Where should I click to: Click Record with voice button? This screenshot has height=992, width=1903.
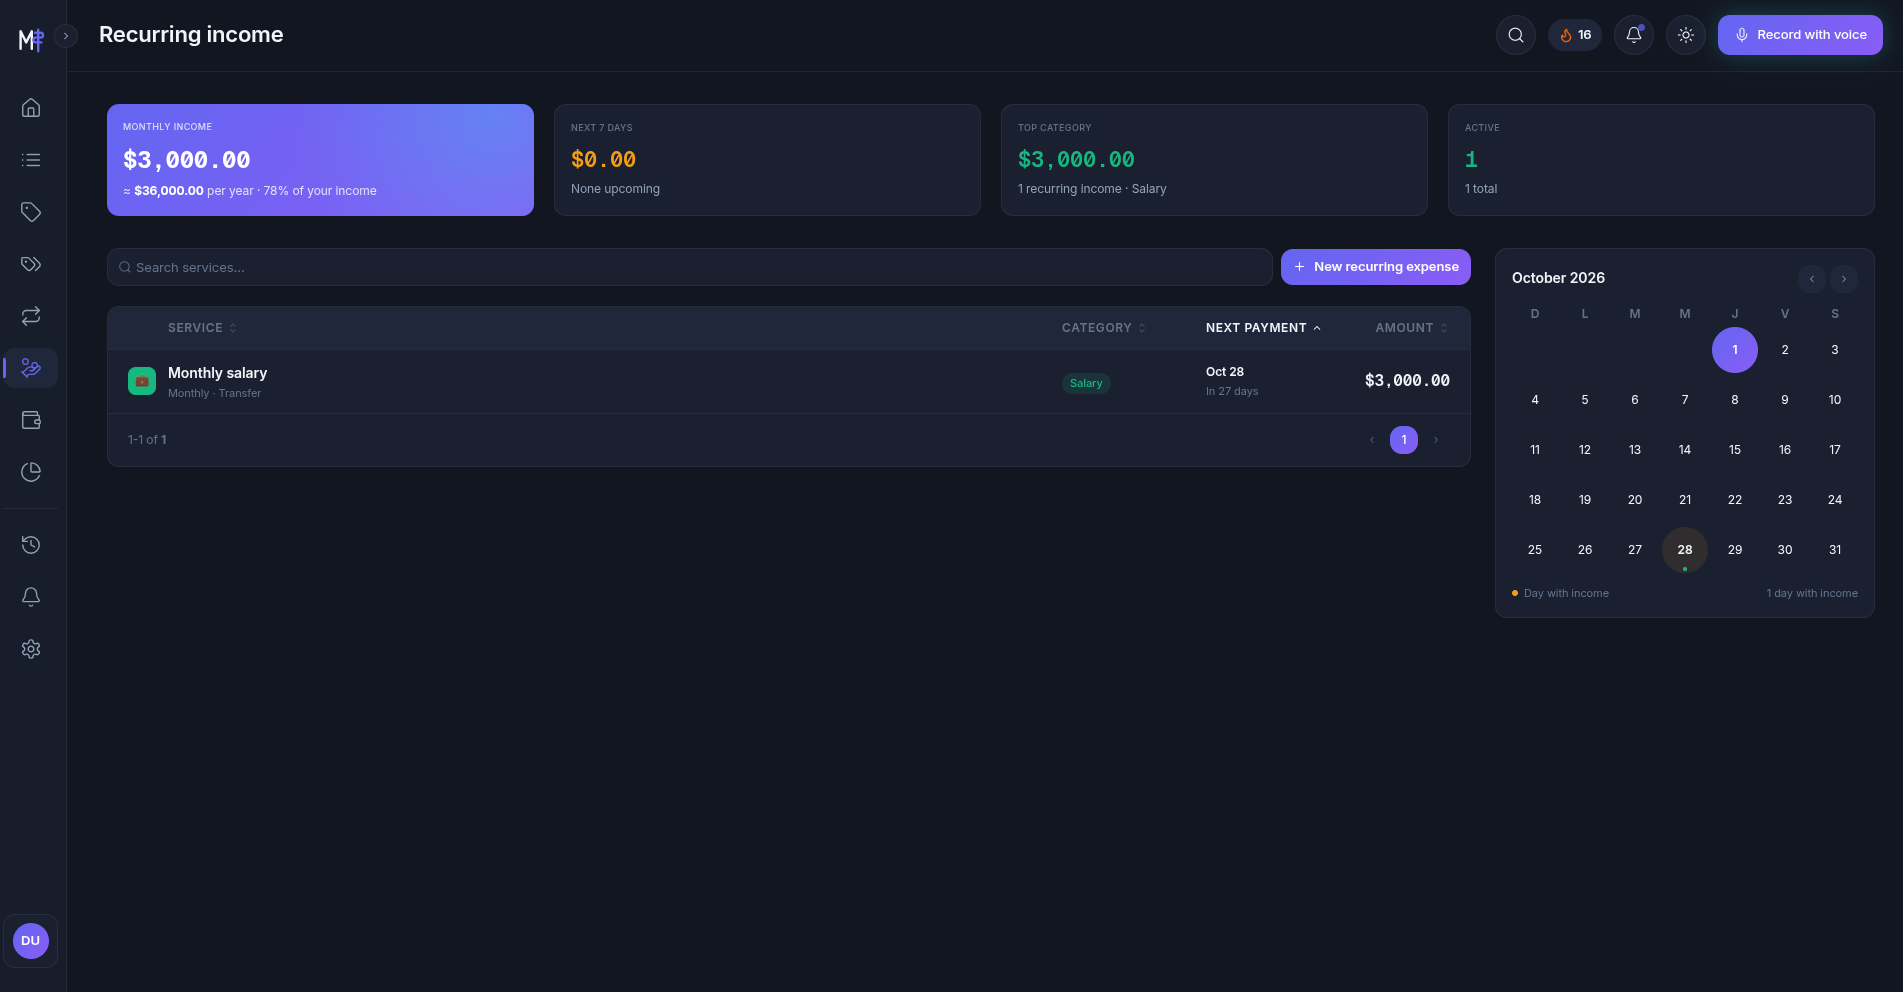pos(1800,35)
